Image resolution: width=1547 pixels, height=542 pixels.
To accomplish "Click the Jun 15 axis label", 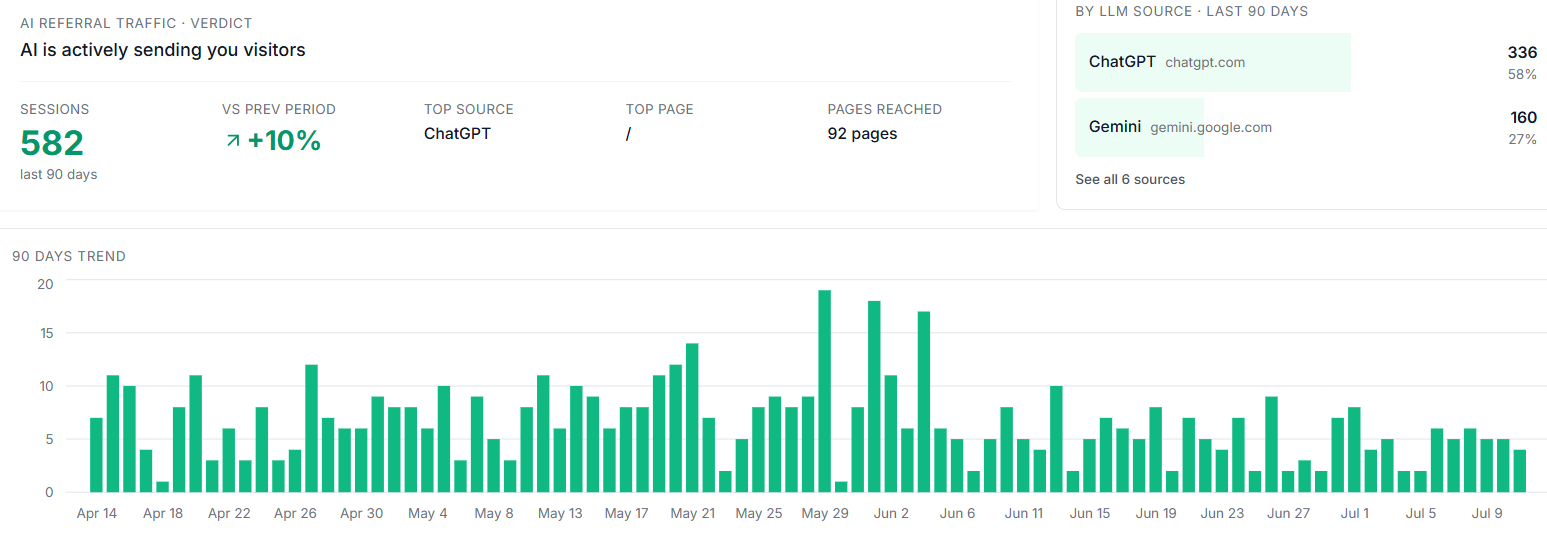I will (x=1090, y=514).
